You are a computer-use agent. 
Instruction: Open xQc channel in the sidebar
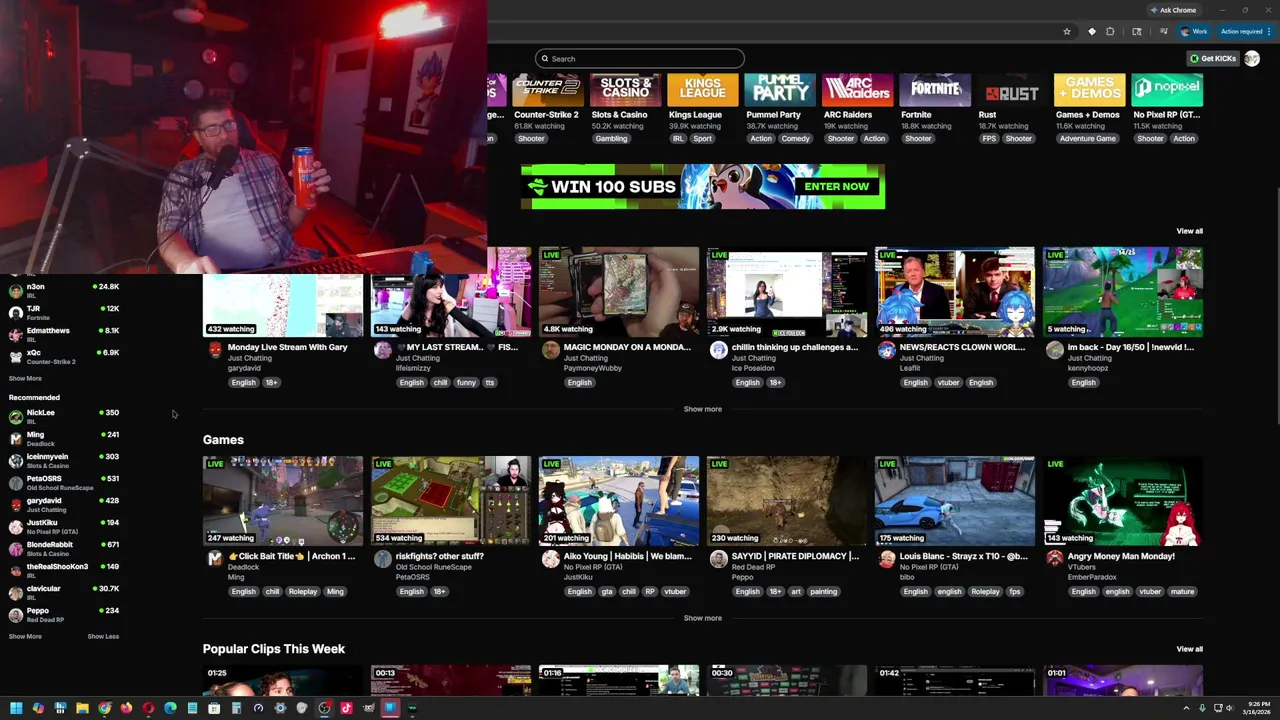pyautogui.click(x=64, y=356)
